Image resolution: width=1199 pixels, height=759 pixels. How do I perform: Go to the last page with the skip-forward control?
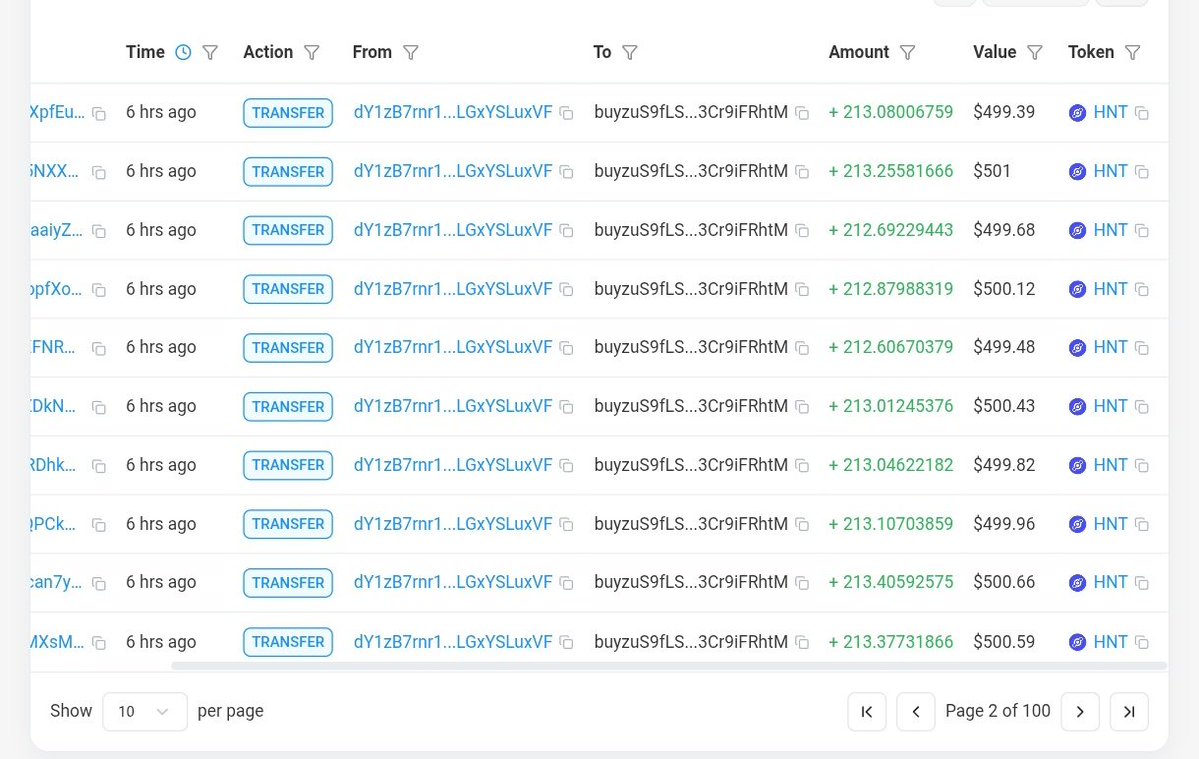(1129, 711)
